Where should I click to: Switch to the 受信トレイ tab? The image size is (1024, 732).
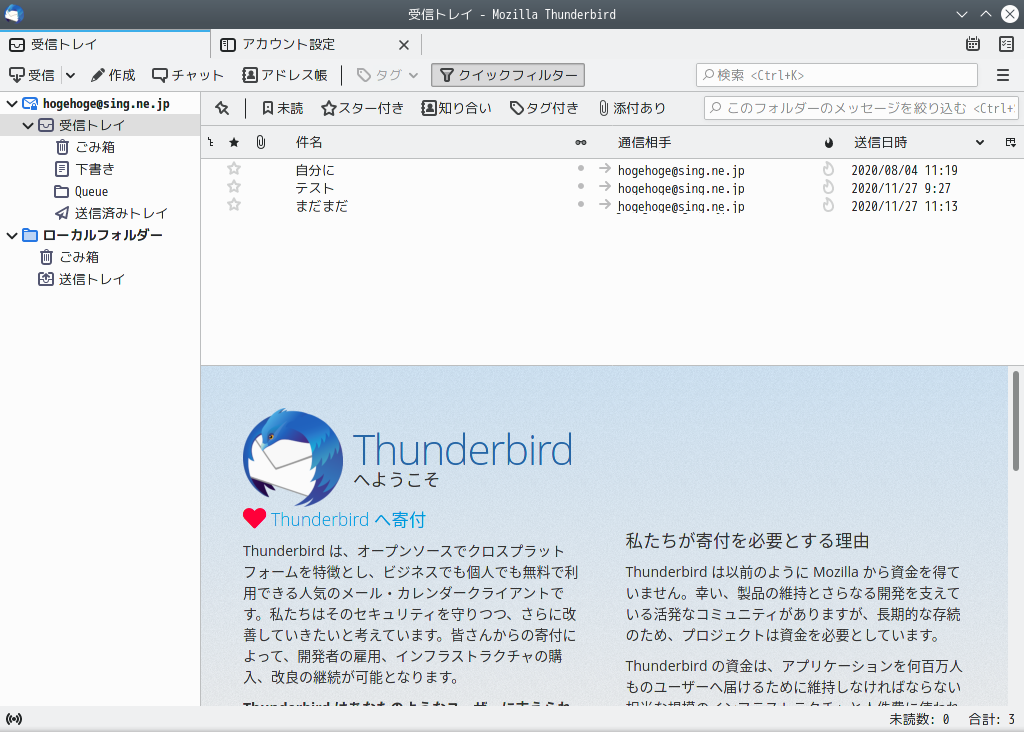click(105, 44)
